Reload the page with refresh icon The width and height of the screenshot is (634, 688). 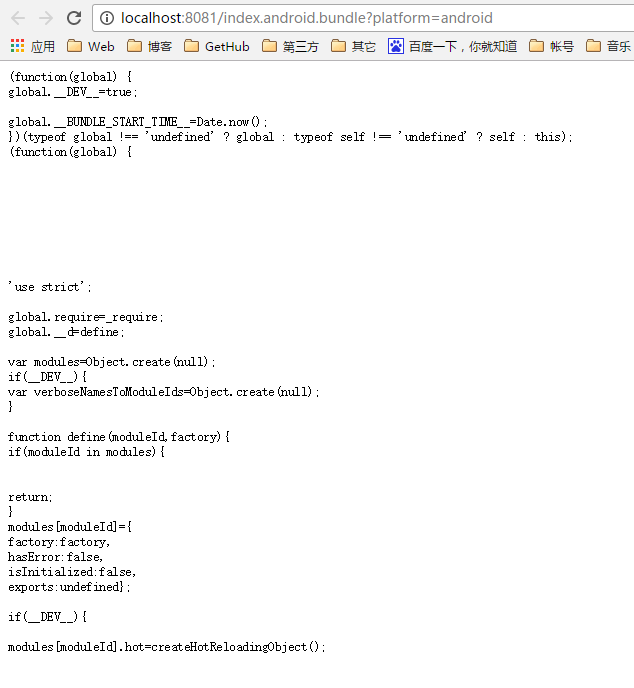74,18
